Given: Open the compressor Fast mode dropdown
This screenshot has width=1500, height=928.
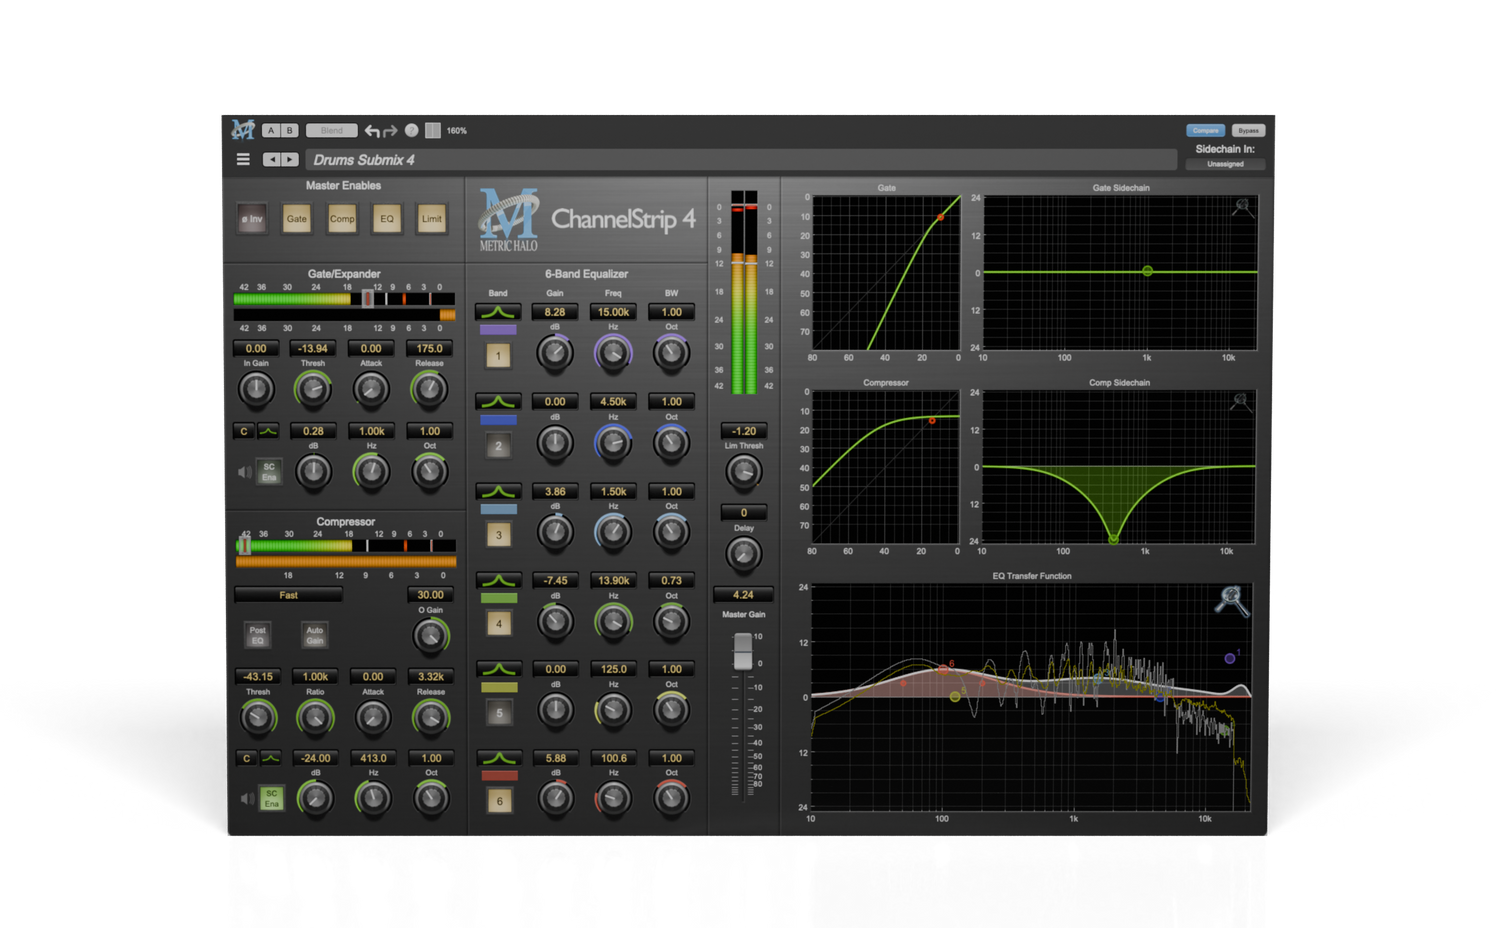Looking at the screenshot, I should (288, 595).
